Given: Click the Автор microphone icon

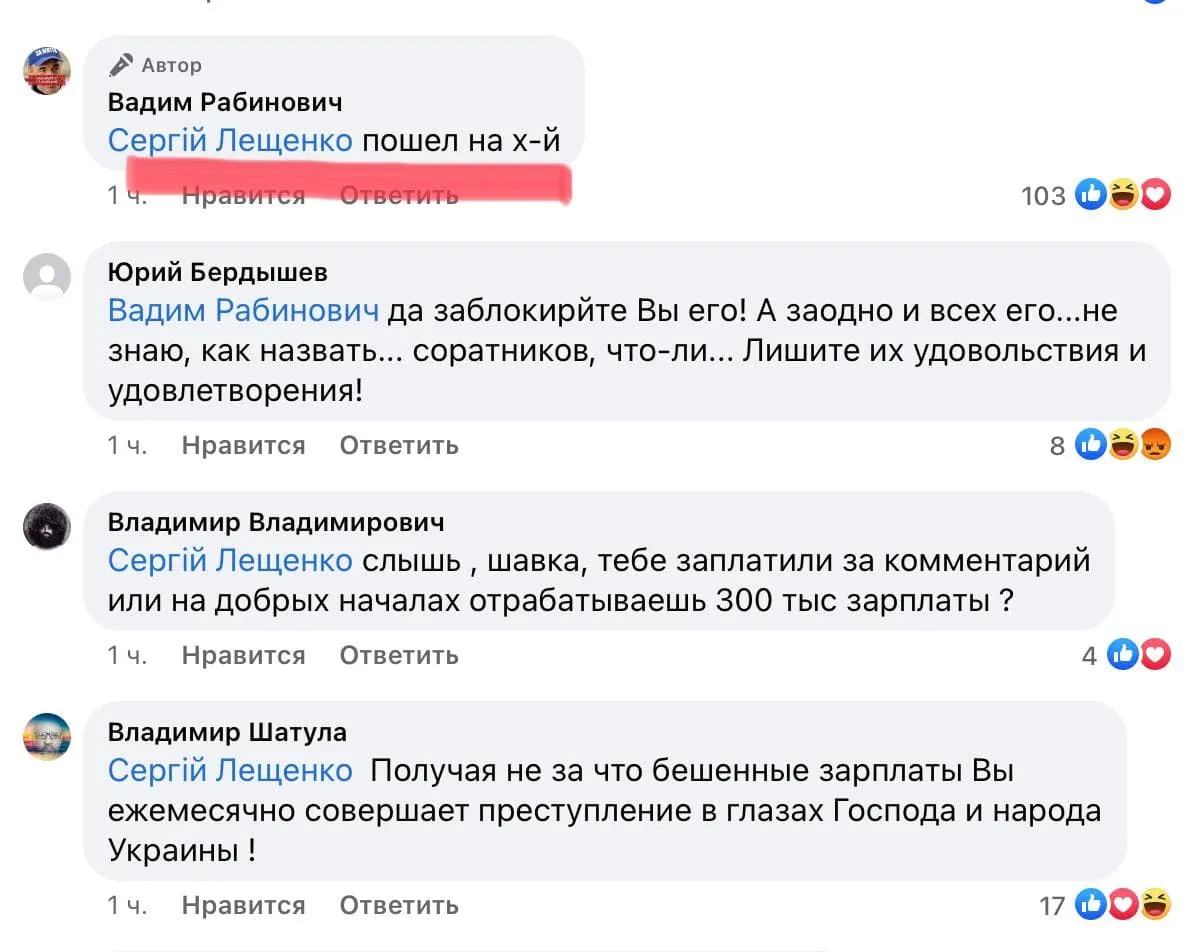Looking at the screenshot, I should (x=120, y=65).
